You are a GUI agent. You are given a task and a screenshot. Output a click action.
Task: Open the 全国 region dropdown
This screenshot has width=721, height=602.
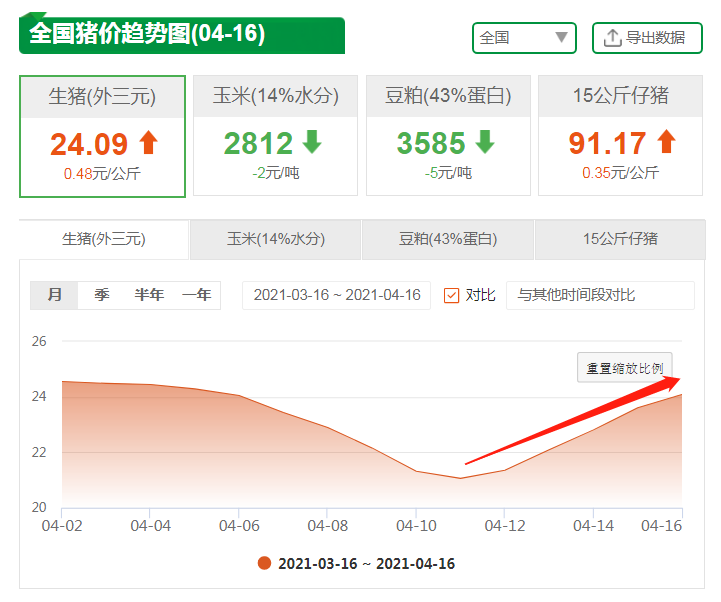tap(524, 38)
